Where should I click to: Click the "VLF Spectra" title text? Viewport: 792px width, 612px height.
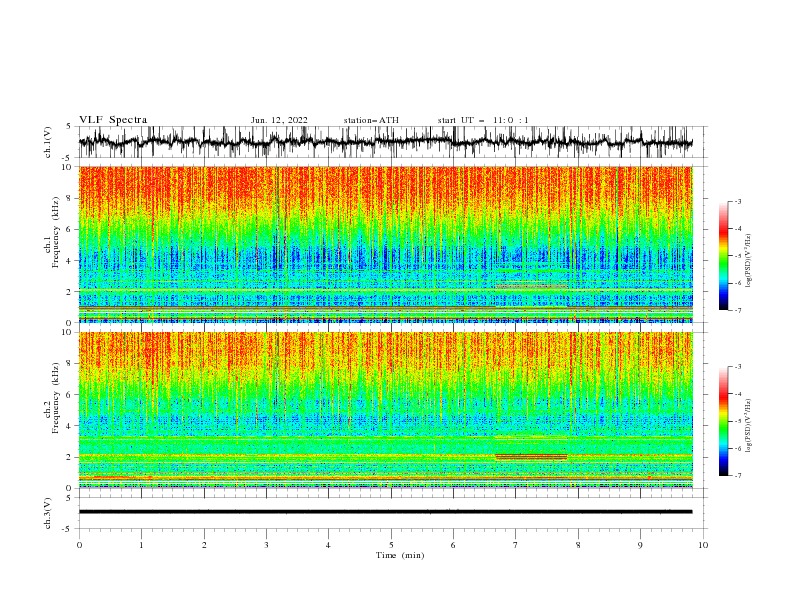[x=113, y=120]
